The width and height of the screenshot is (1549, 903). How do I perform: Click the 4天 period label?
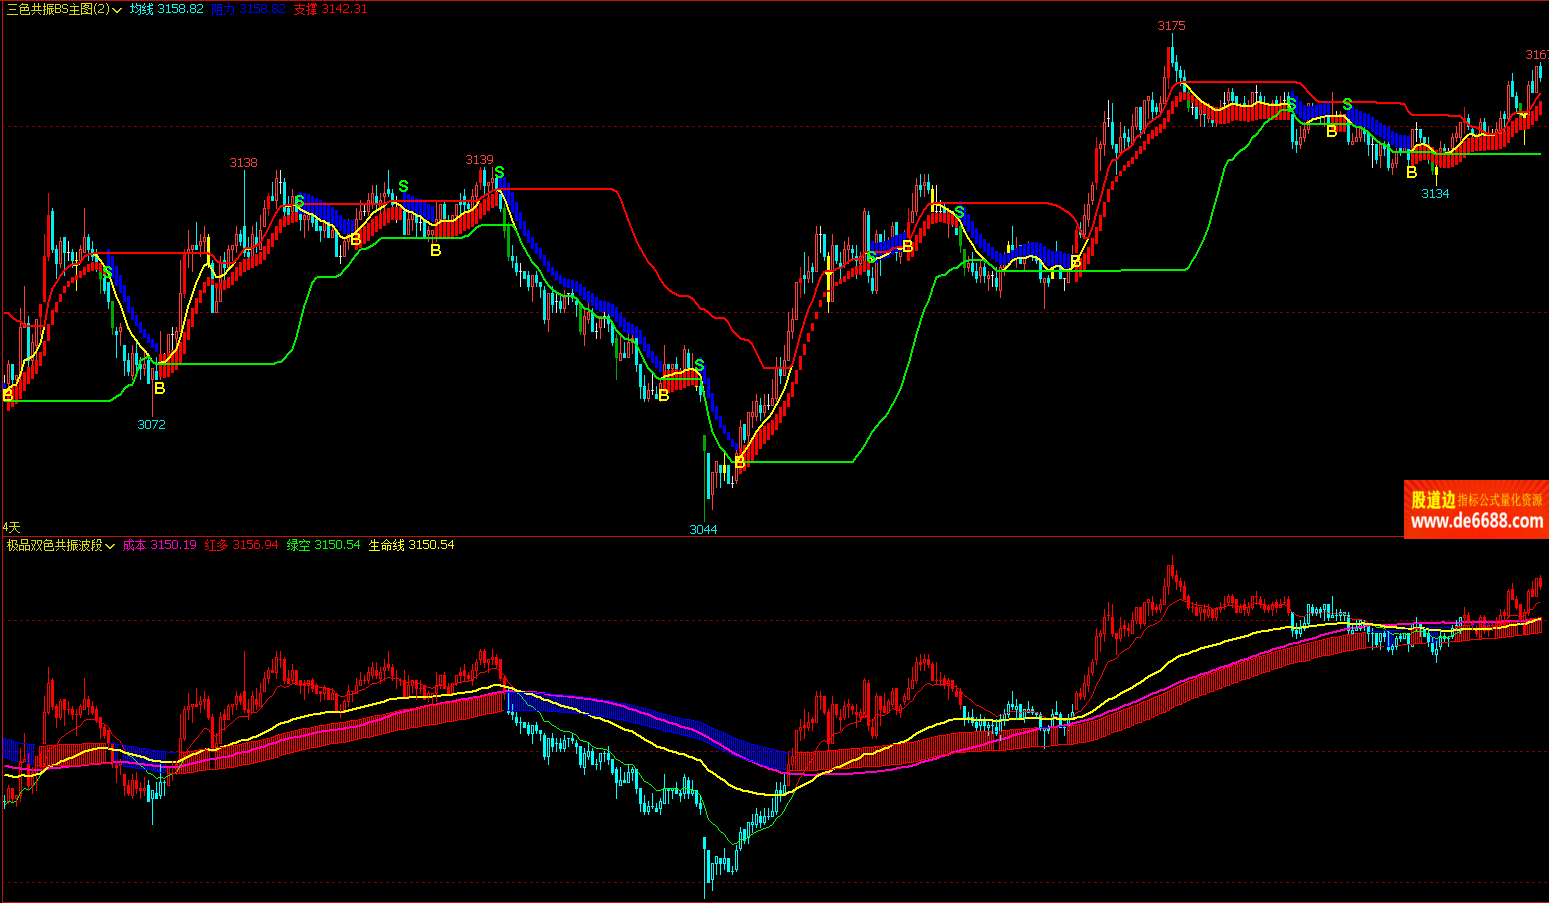tap(11, 526)
